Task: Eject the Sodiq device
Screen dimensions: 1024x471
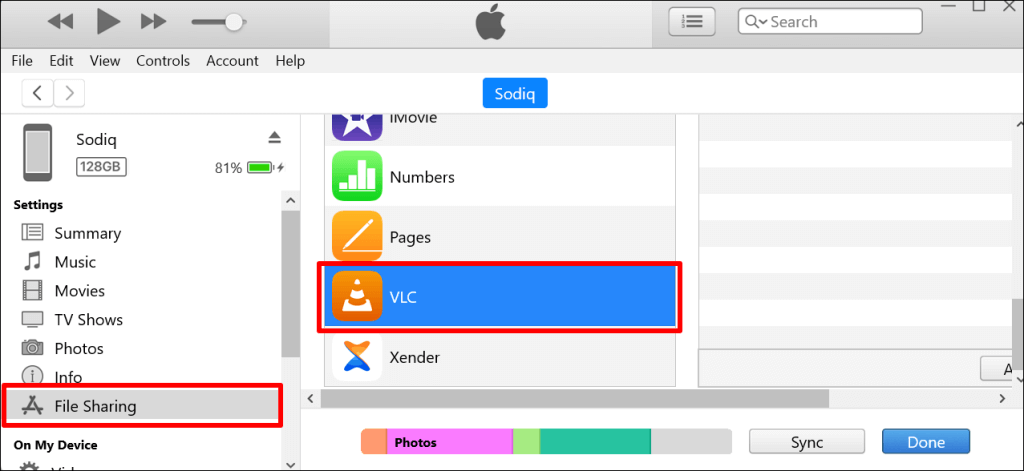Action: point(275,137)
